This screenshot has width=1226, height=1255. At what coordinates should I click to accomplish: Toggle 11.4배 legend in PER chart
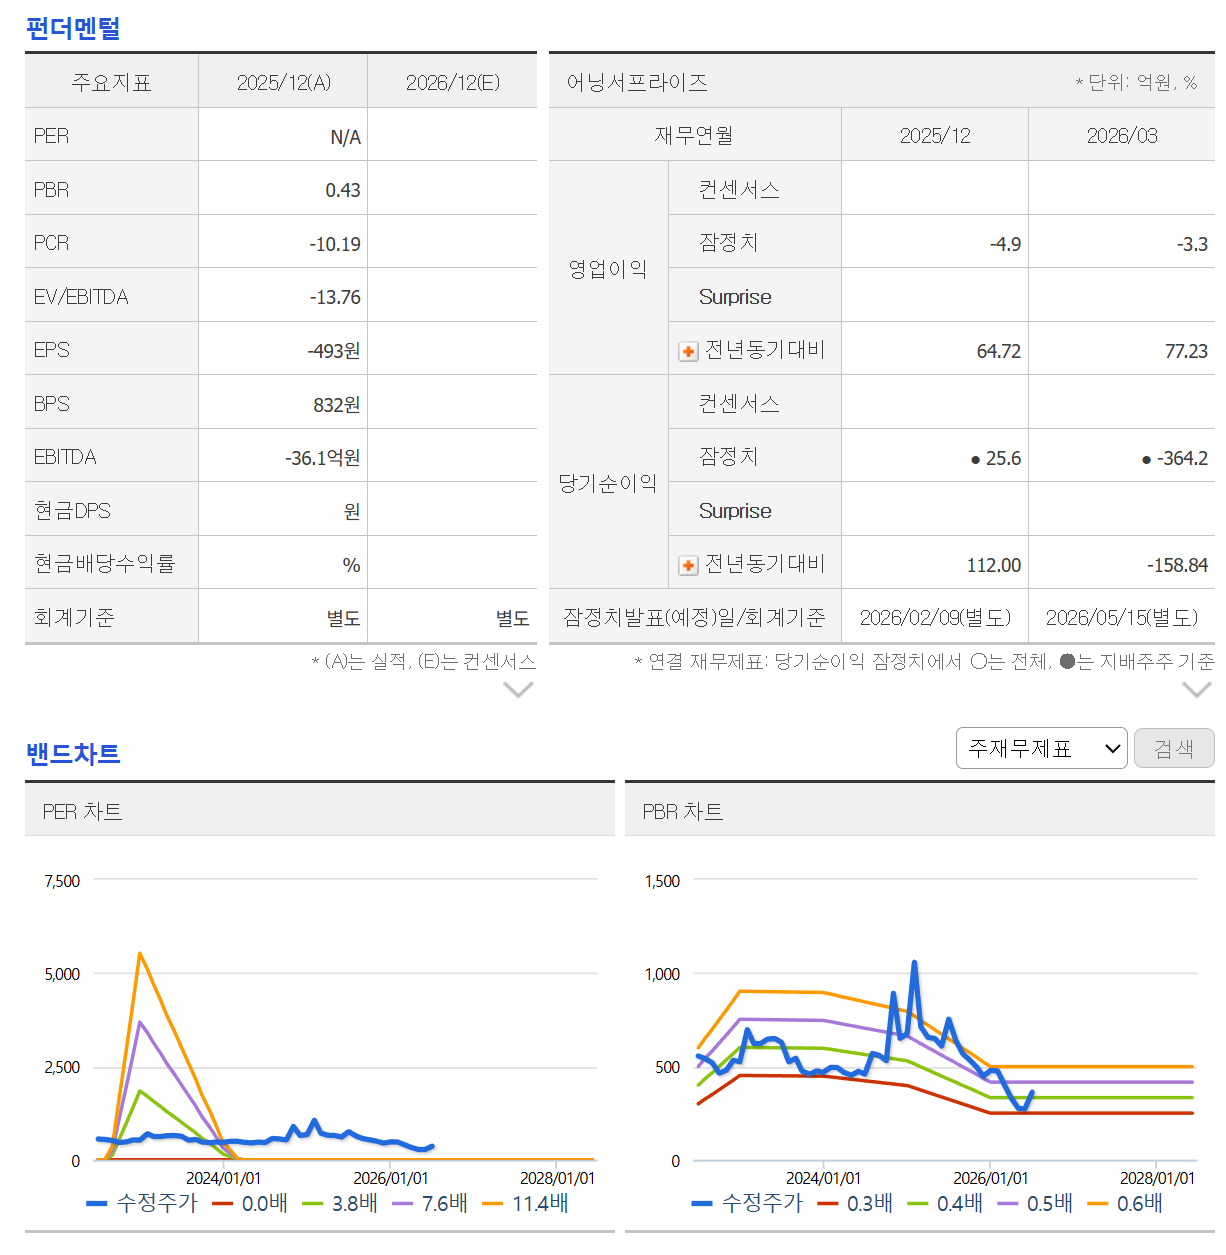[525, 1203]
